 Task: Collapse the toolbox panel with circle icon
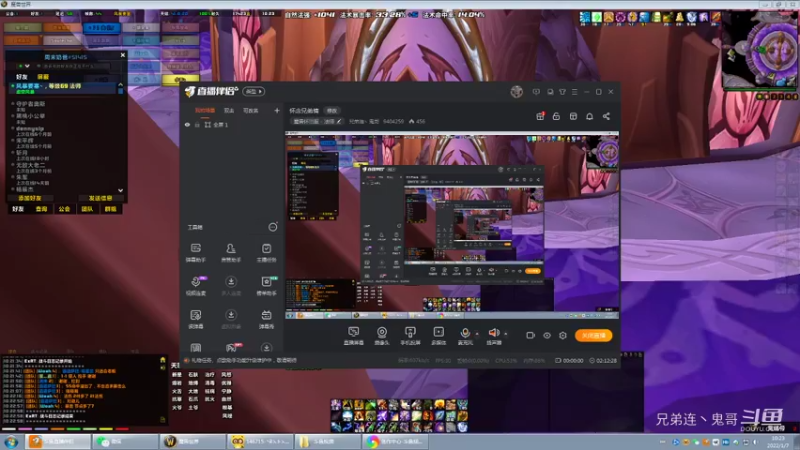273,227
